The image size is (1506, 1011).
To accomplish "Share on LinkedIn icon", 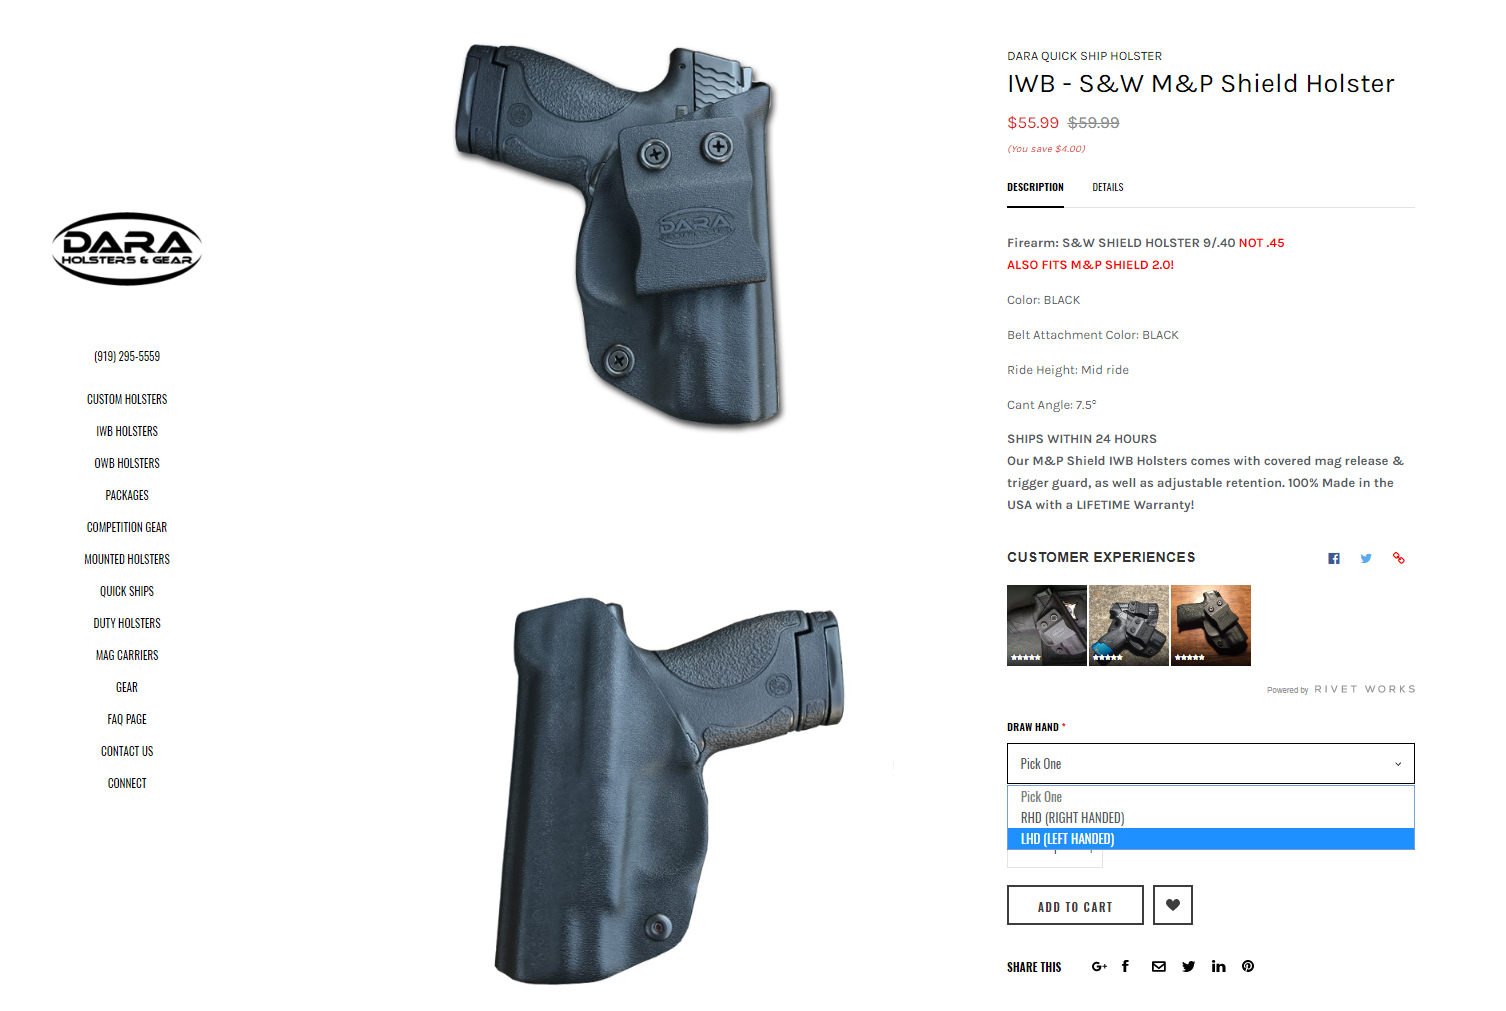I will point(1218,966).
